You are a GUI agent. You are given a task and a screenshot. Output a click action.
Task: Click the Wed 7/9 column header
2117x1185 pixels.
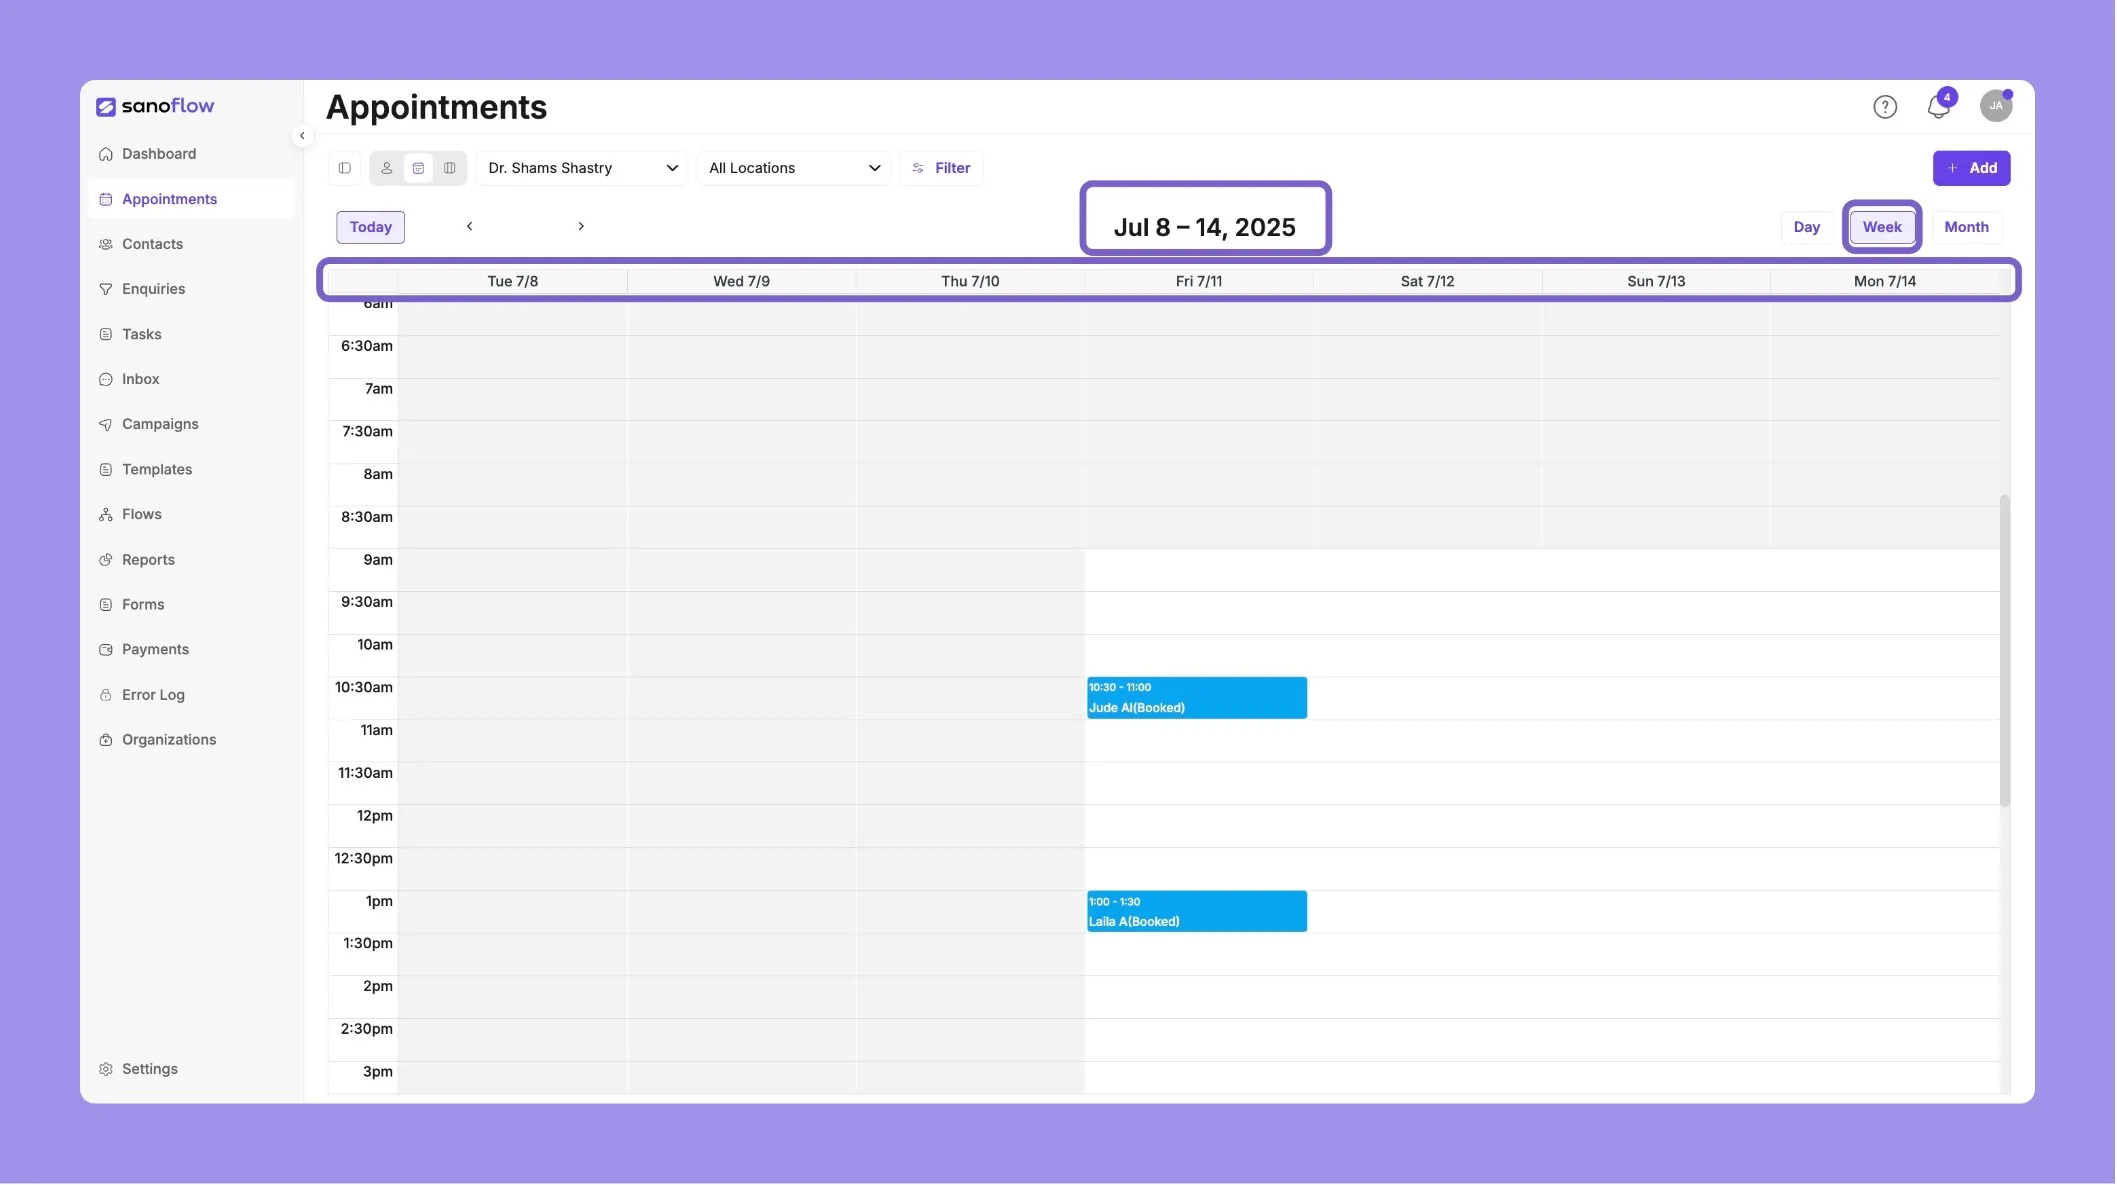pyautogui.click(x=741, y=281)
